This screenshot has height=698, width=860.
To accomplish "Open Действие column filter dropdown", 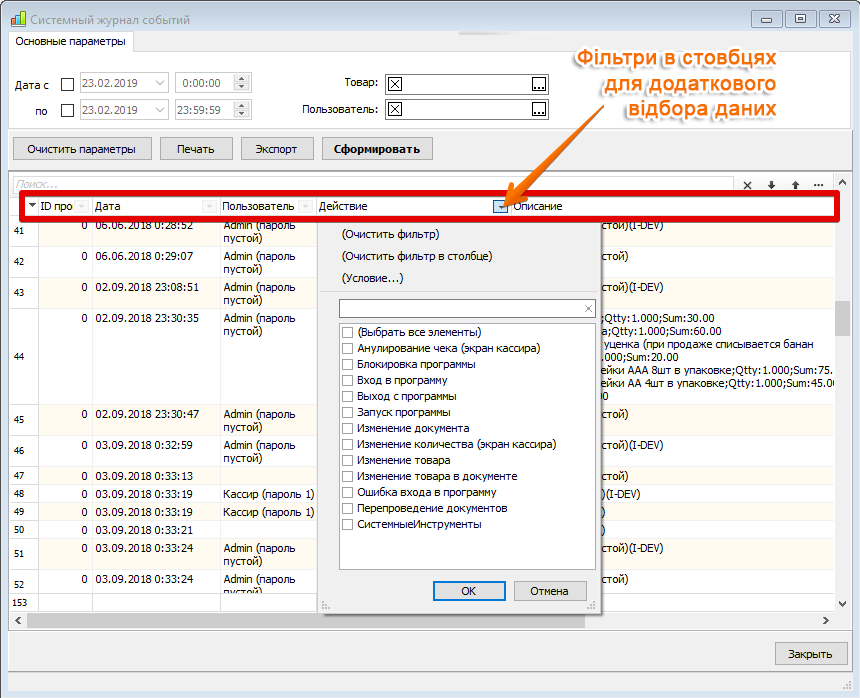I will point(500,206).
